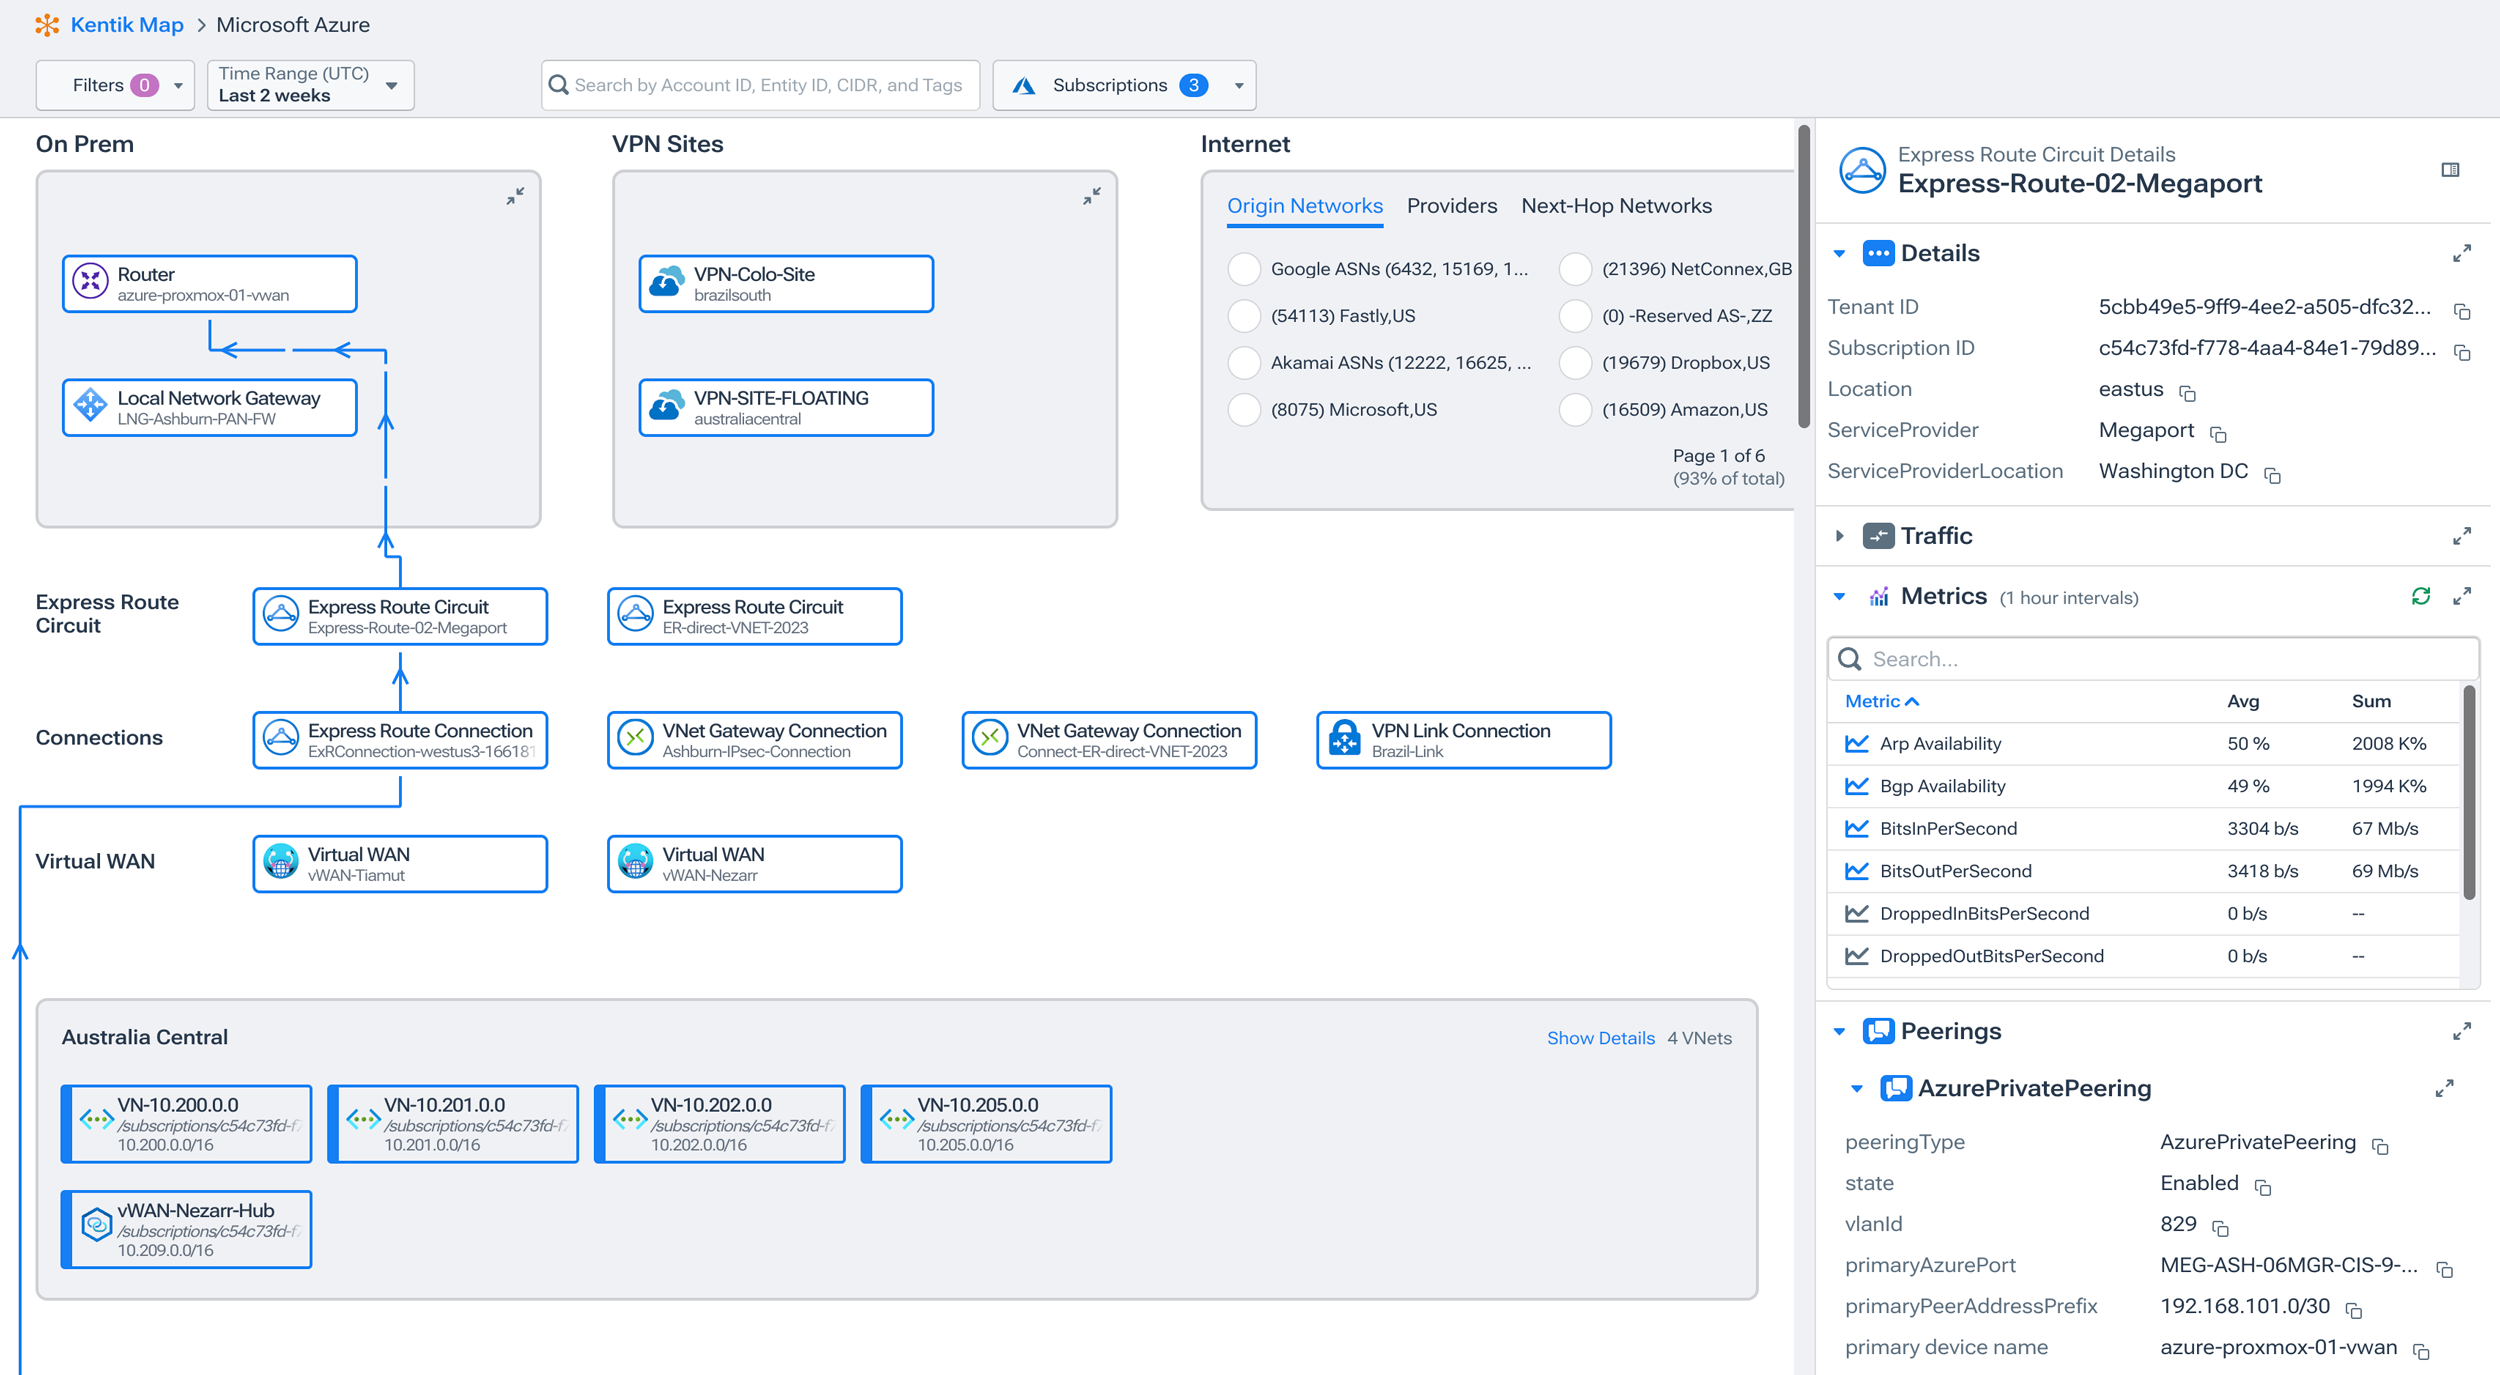Viewport: 2500px width, 1375px height.
Task: Copy the Tenant ID value
Action: click(x=2462, y=312)
